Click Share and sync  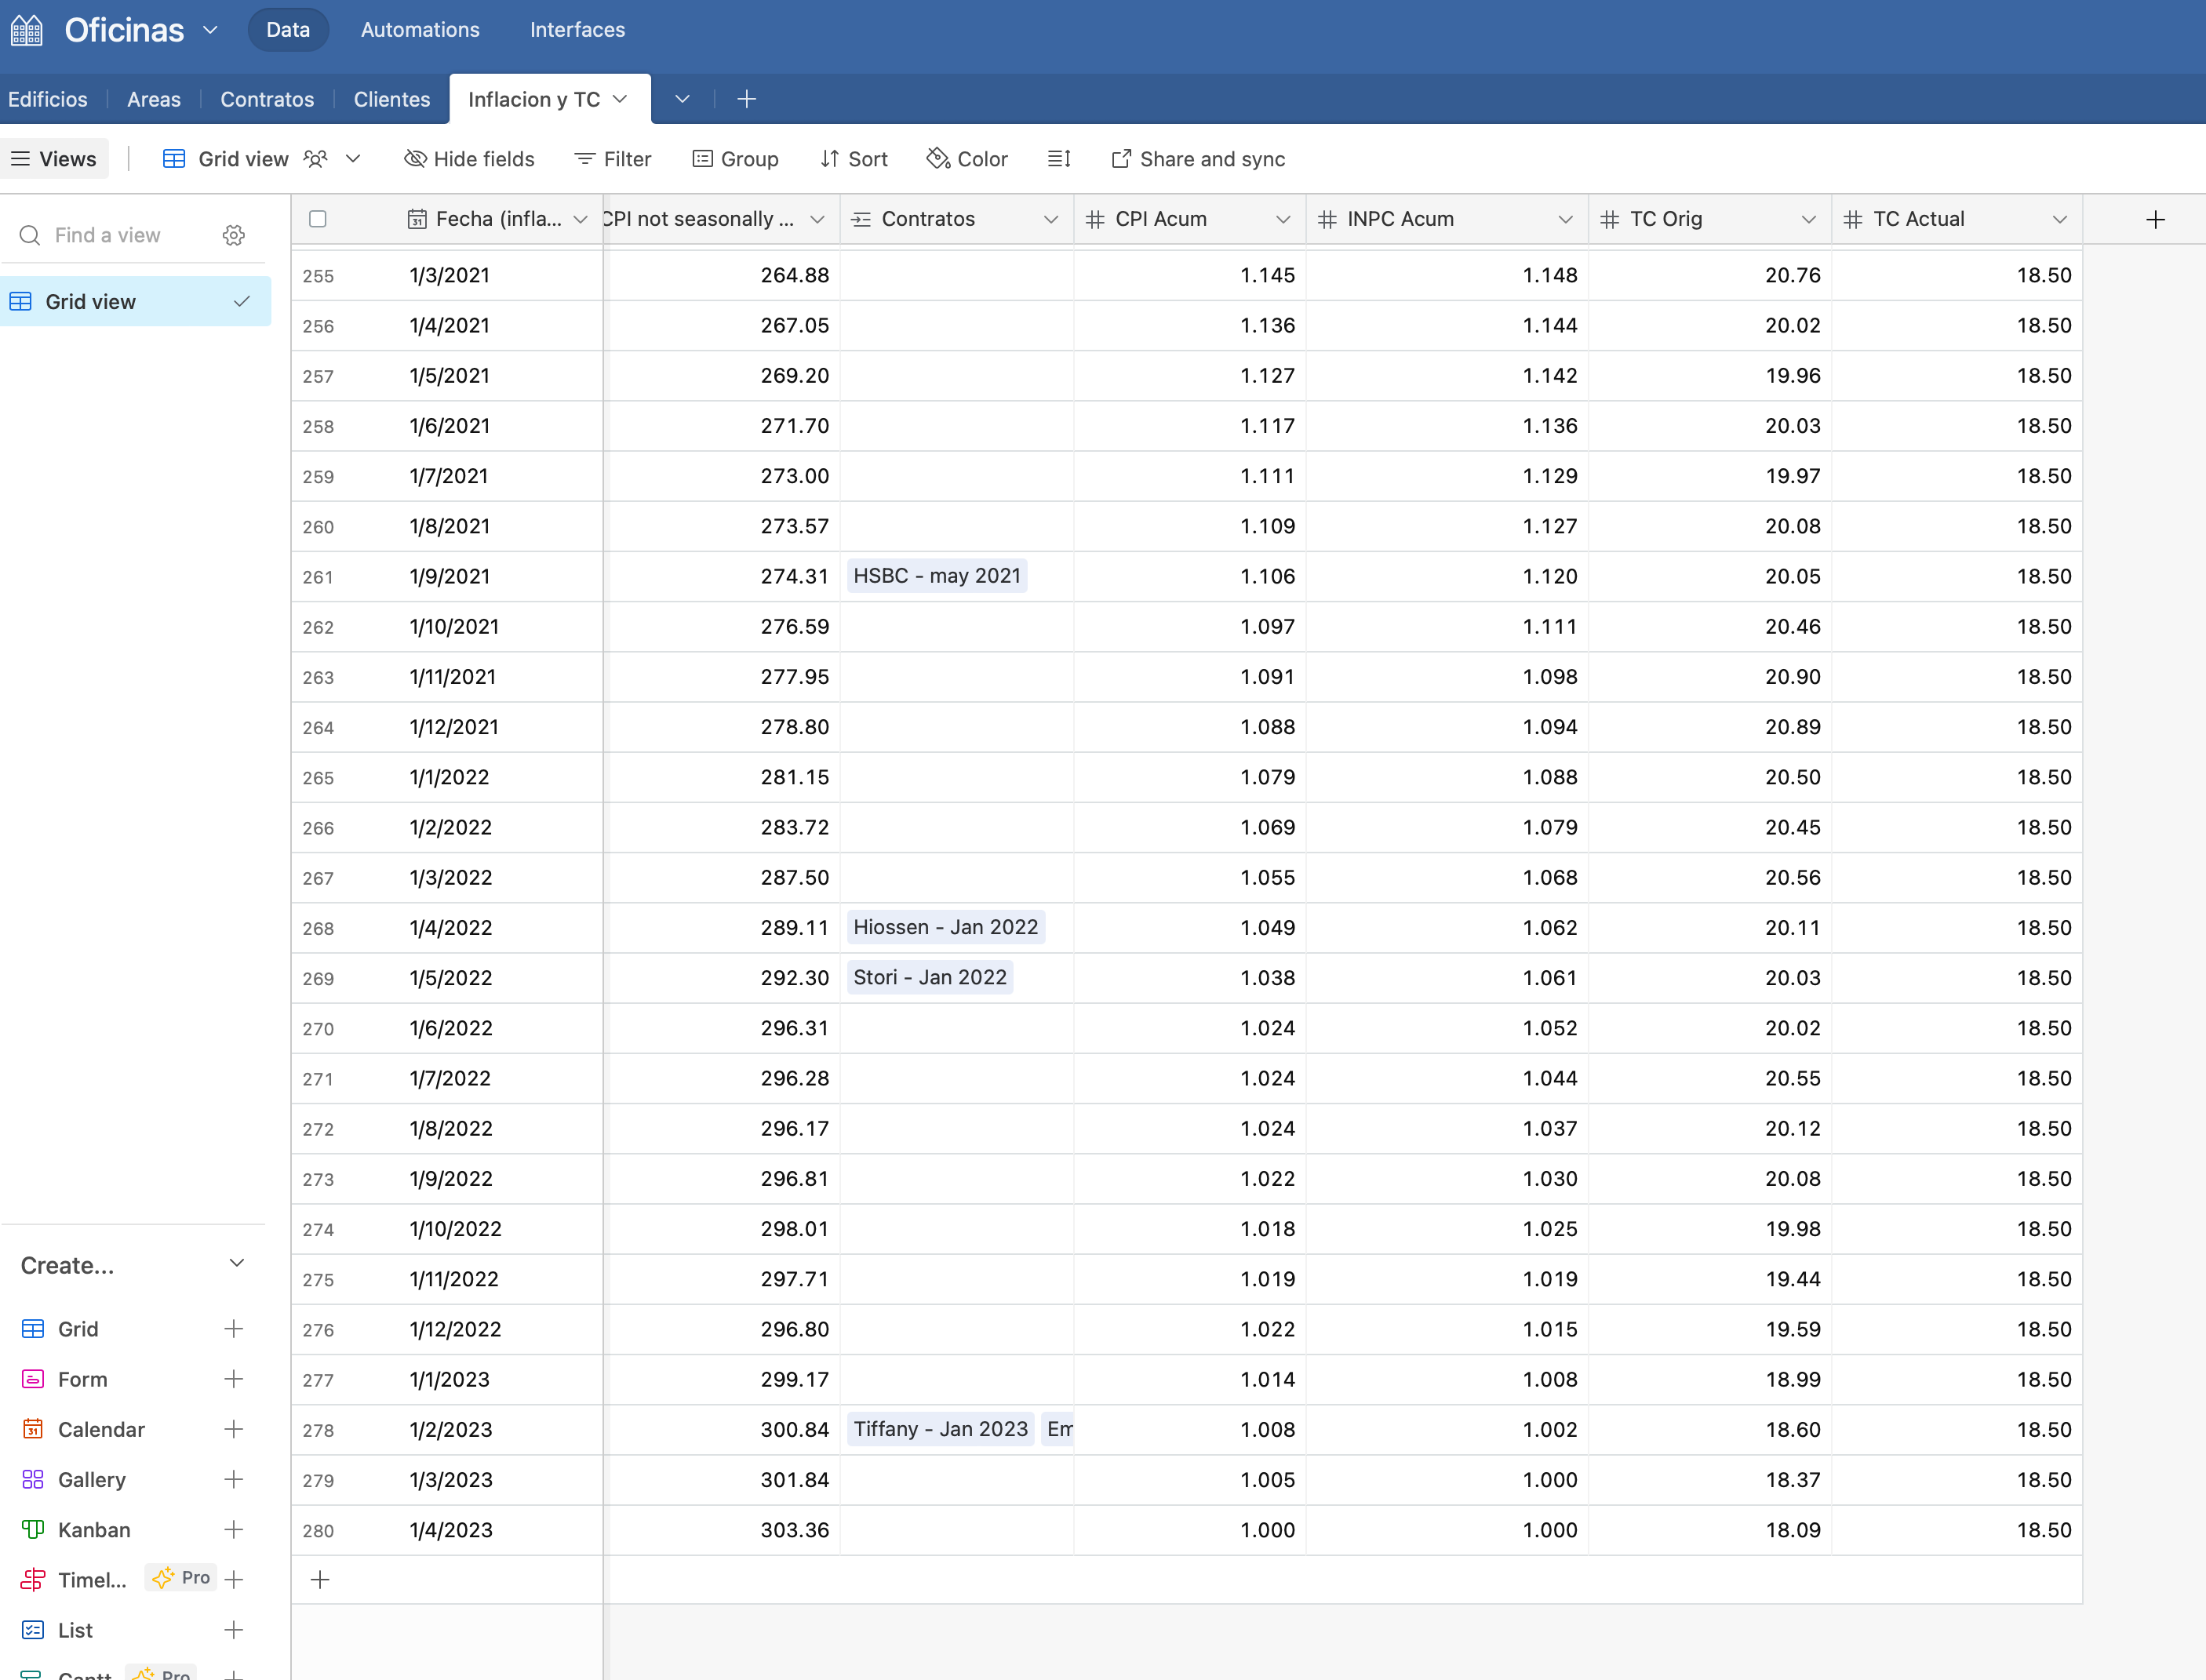click(x=1198, y=159)
